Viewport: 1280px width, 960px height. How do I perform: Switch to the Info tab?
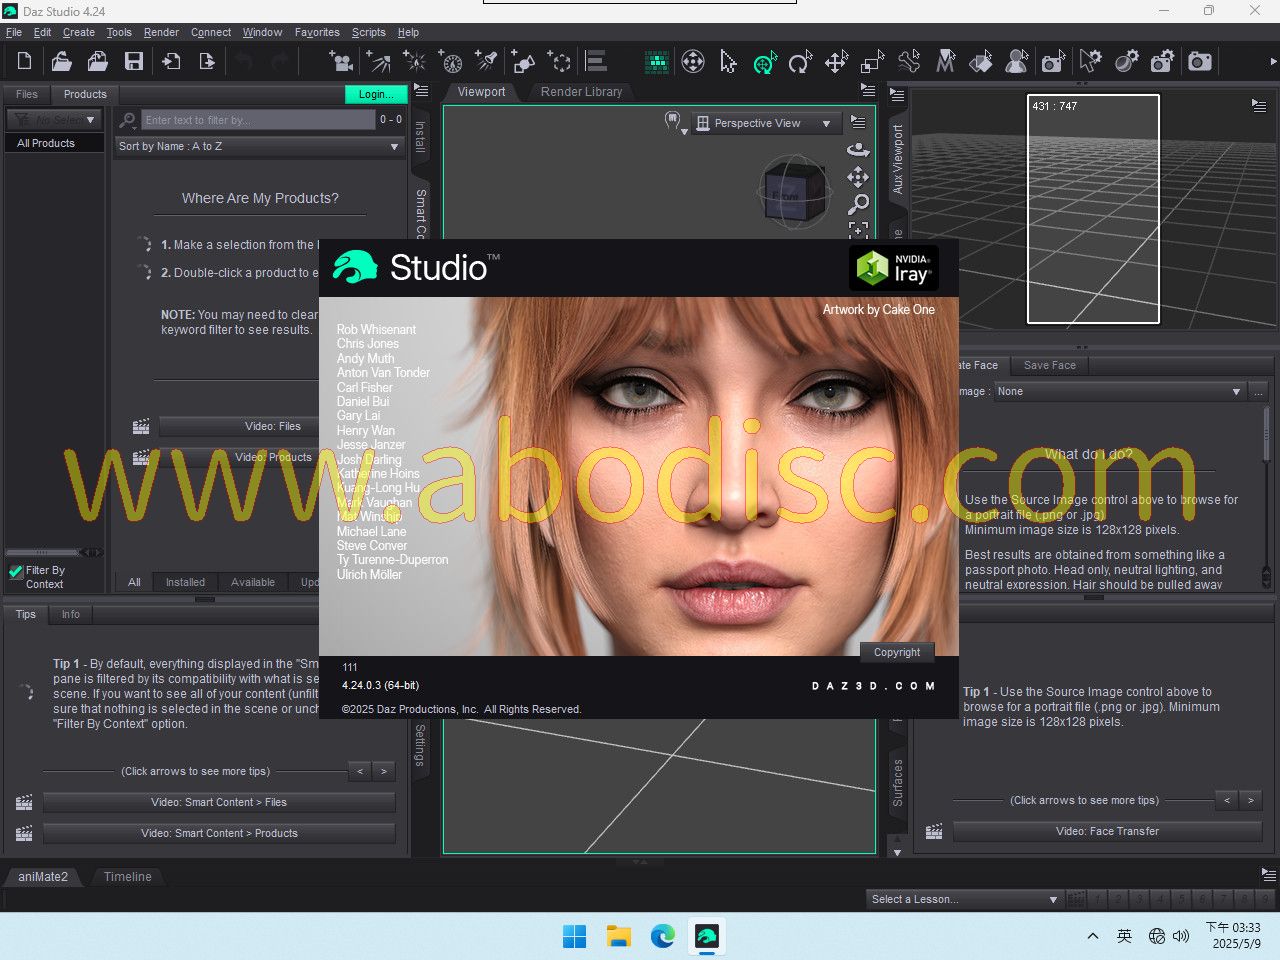(x=70, y=614)
